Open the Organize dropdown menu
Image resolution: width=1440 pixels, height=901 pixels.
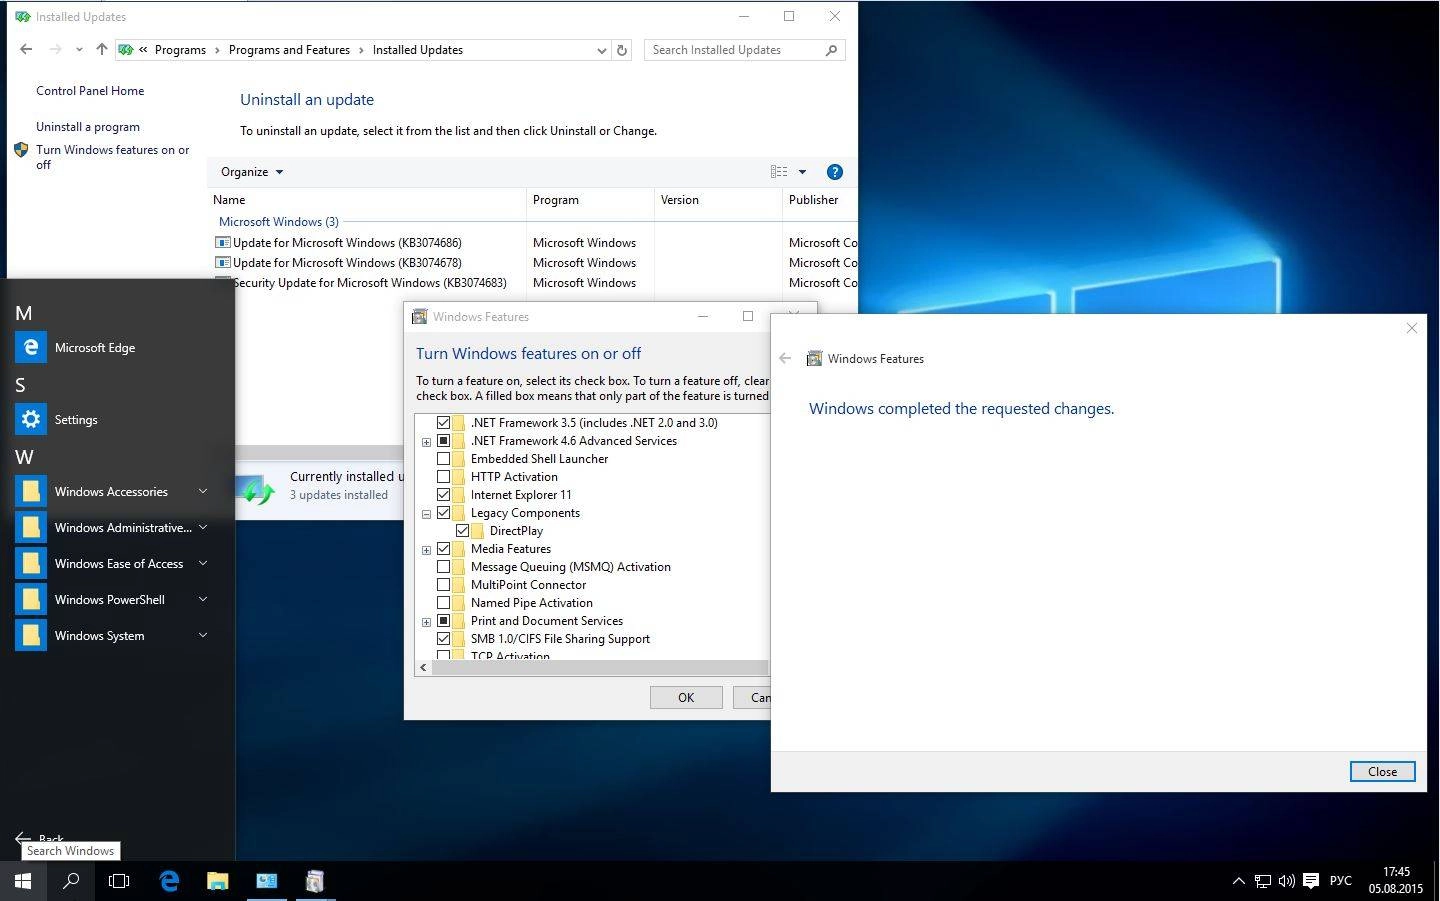pos(252,172)
